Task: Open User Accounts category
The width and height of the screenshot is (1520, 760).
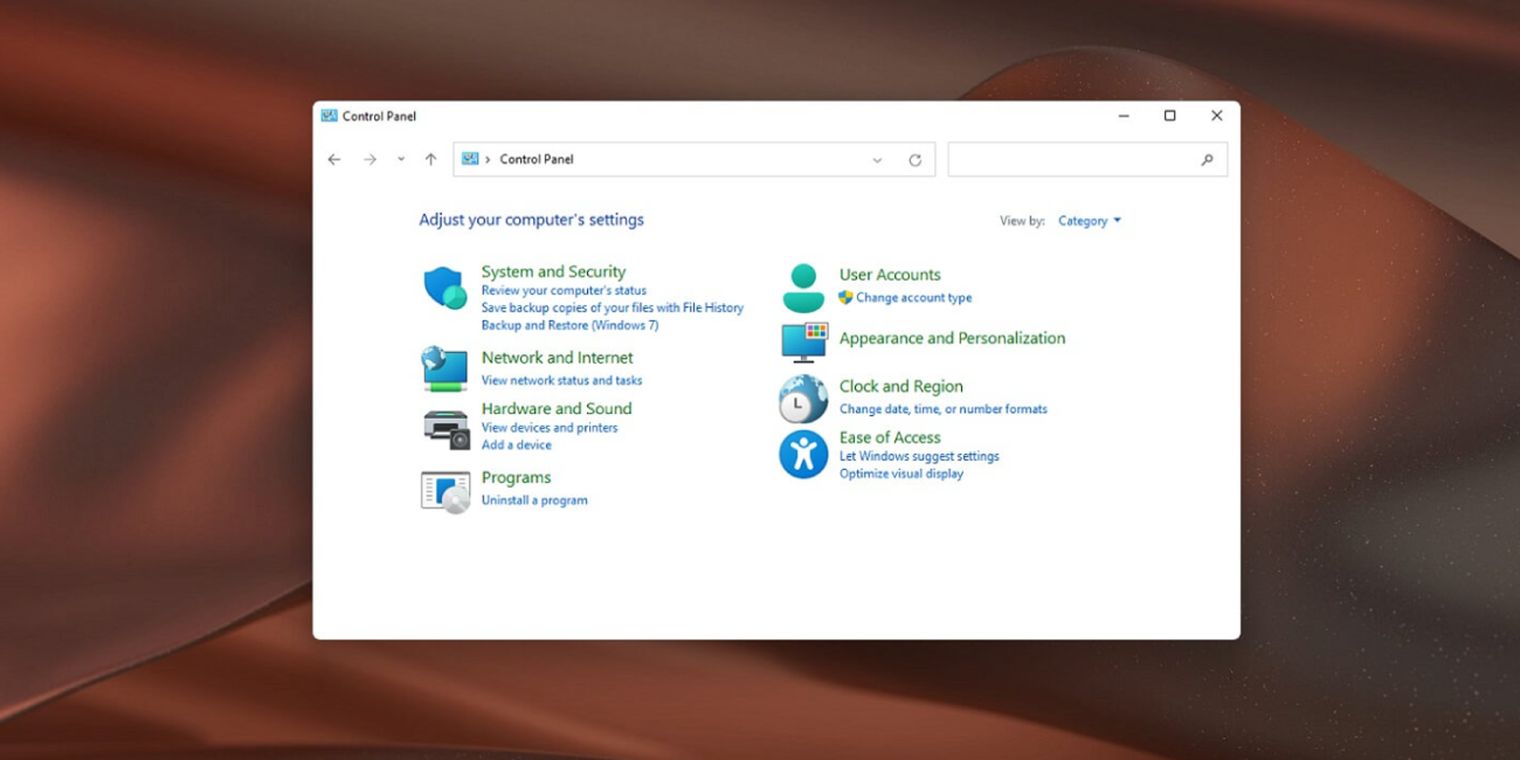Action: (890, 274)
